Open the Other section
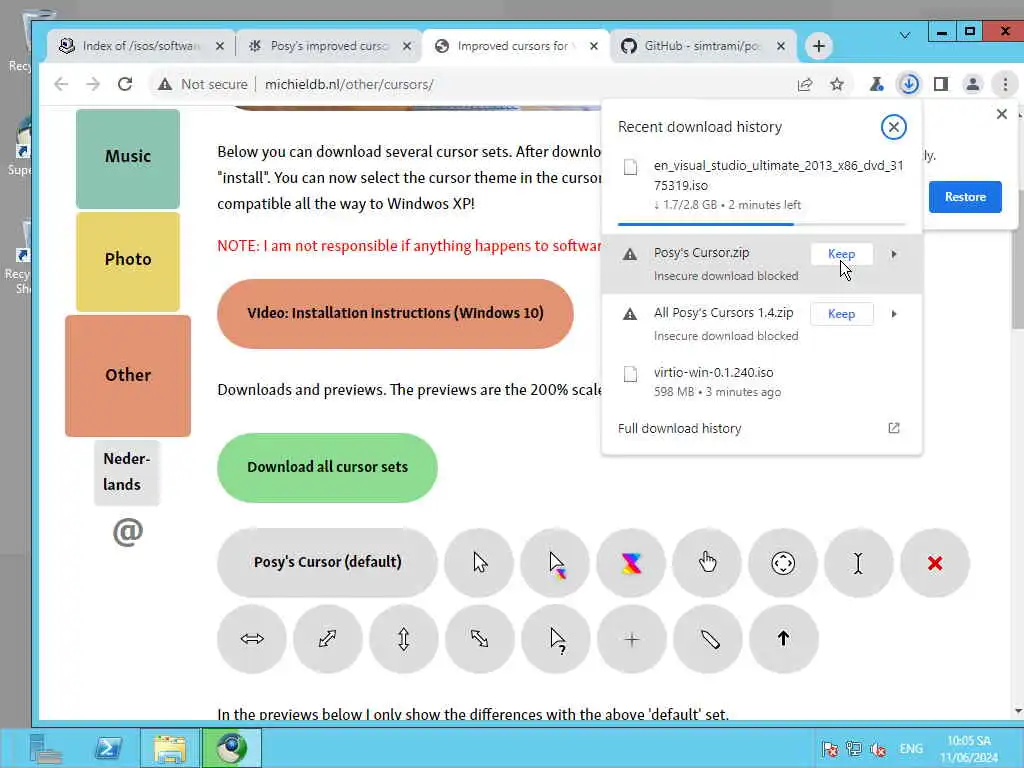 (x=128, y=376)
